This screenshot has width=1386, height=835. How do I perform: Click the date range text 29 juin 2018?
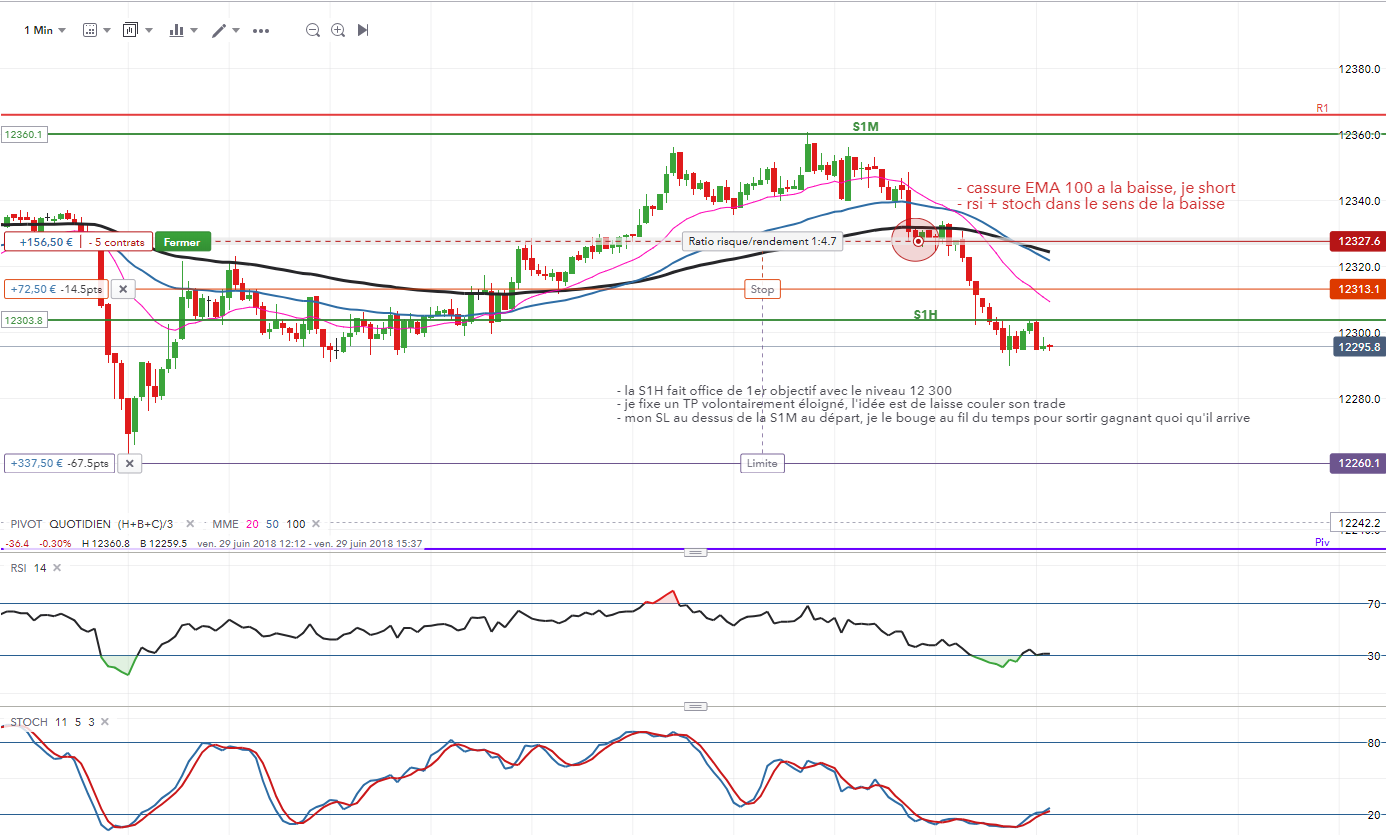coord(310,544)
